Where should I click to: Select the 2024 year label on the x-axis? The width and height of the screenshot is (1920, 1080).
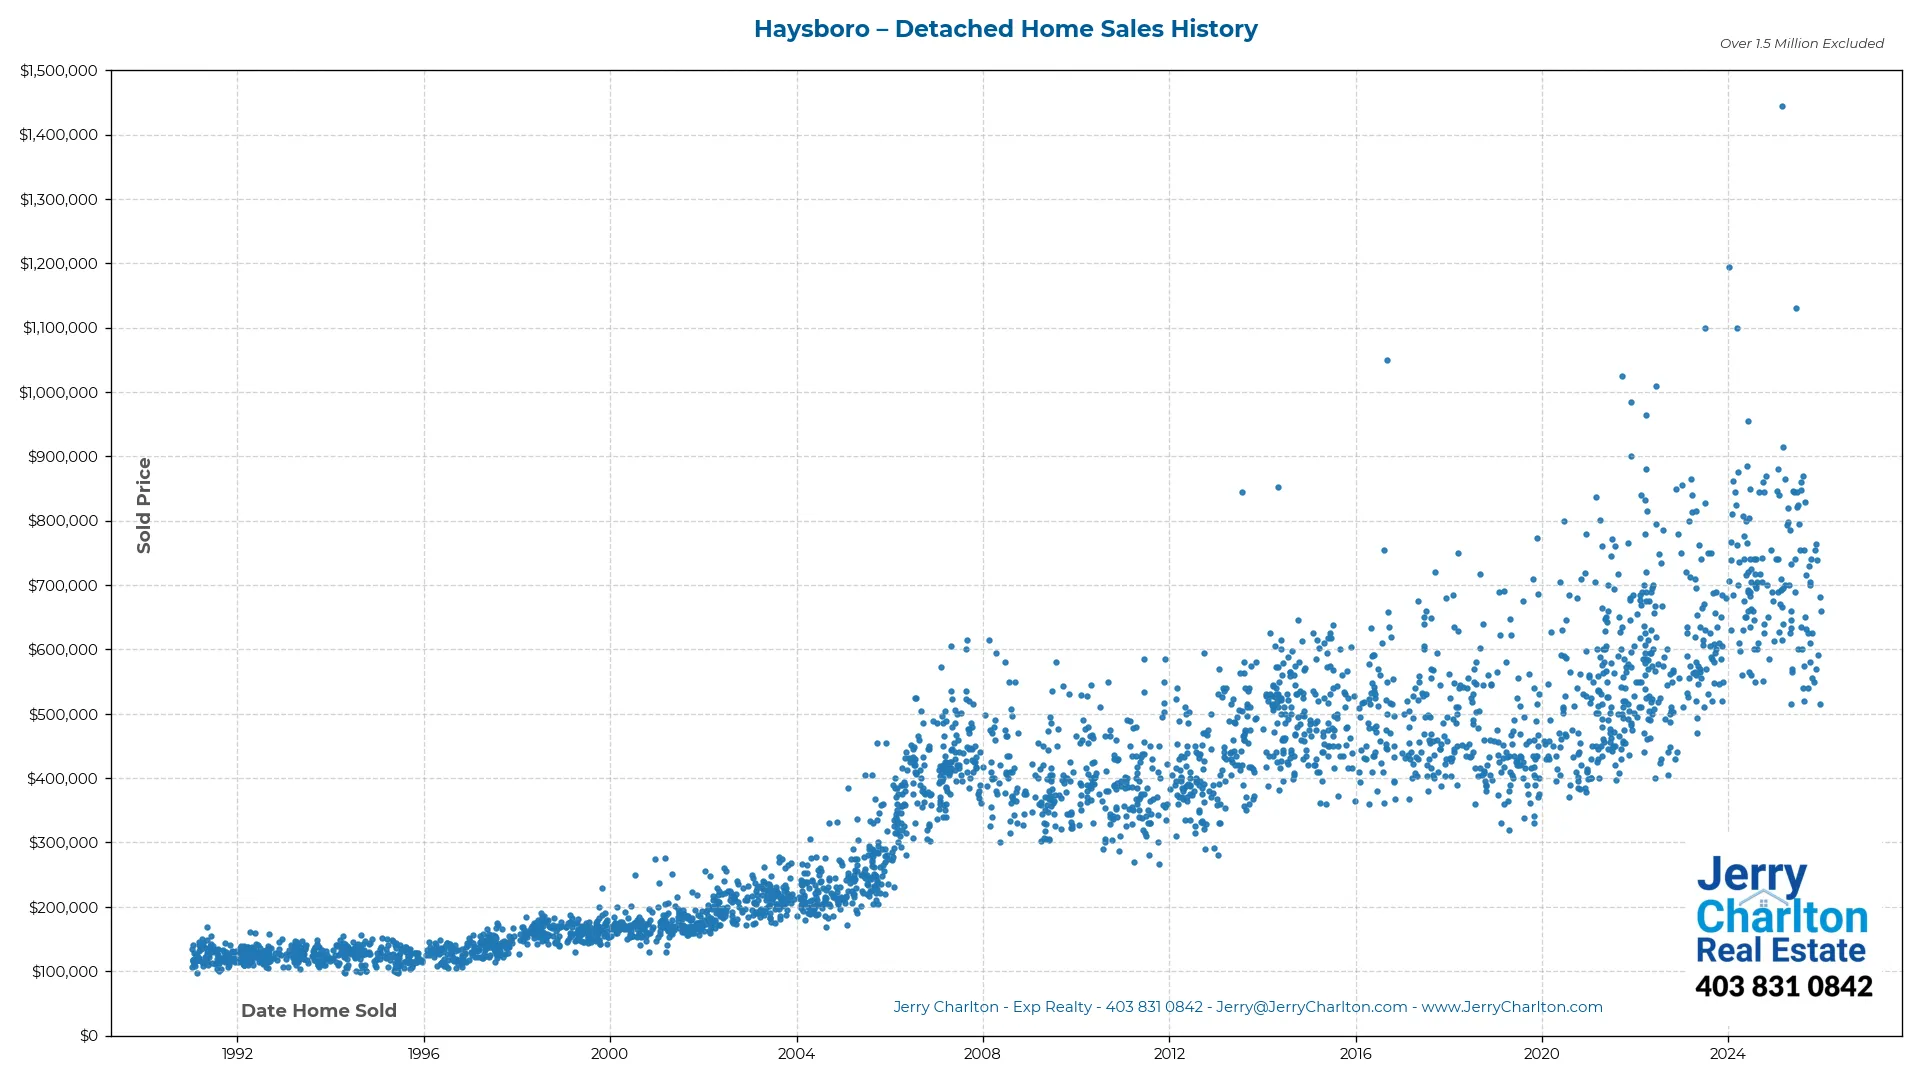click(1727, 1054)
